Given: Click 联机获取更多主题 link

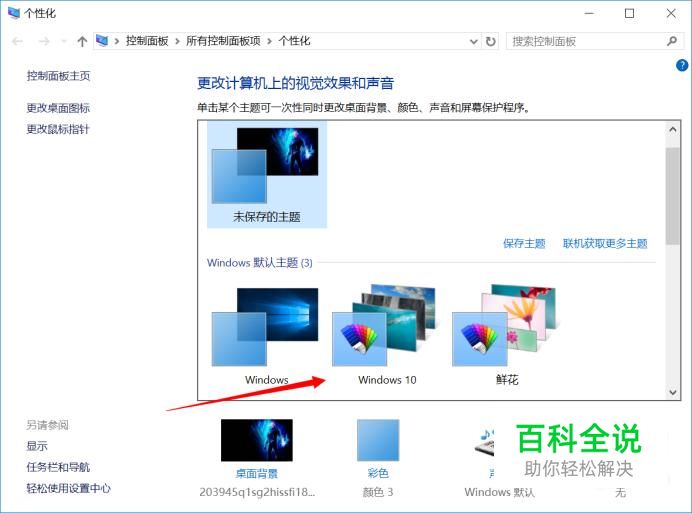Looking at the screenshot, I should coord(605,243).
